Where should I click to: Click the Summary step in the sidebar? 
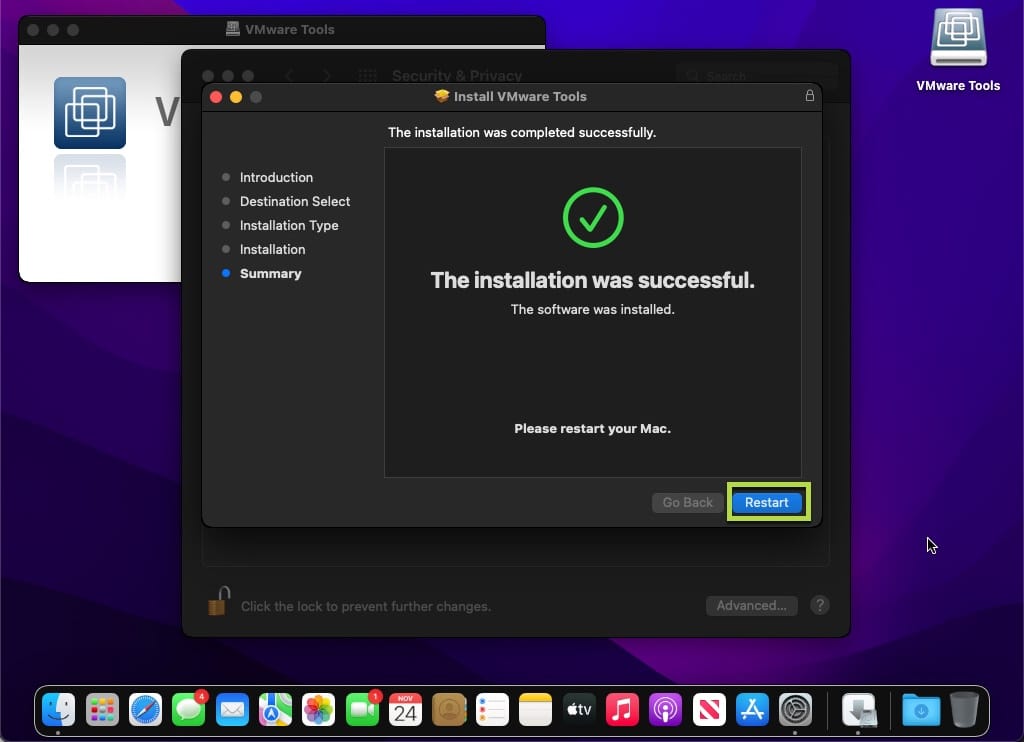click(x=270, y=274)
